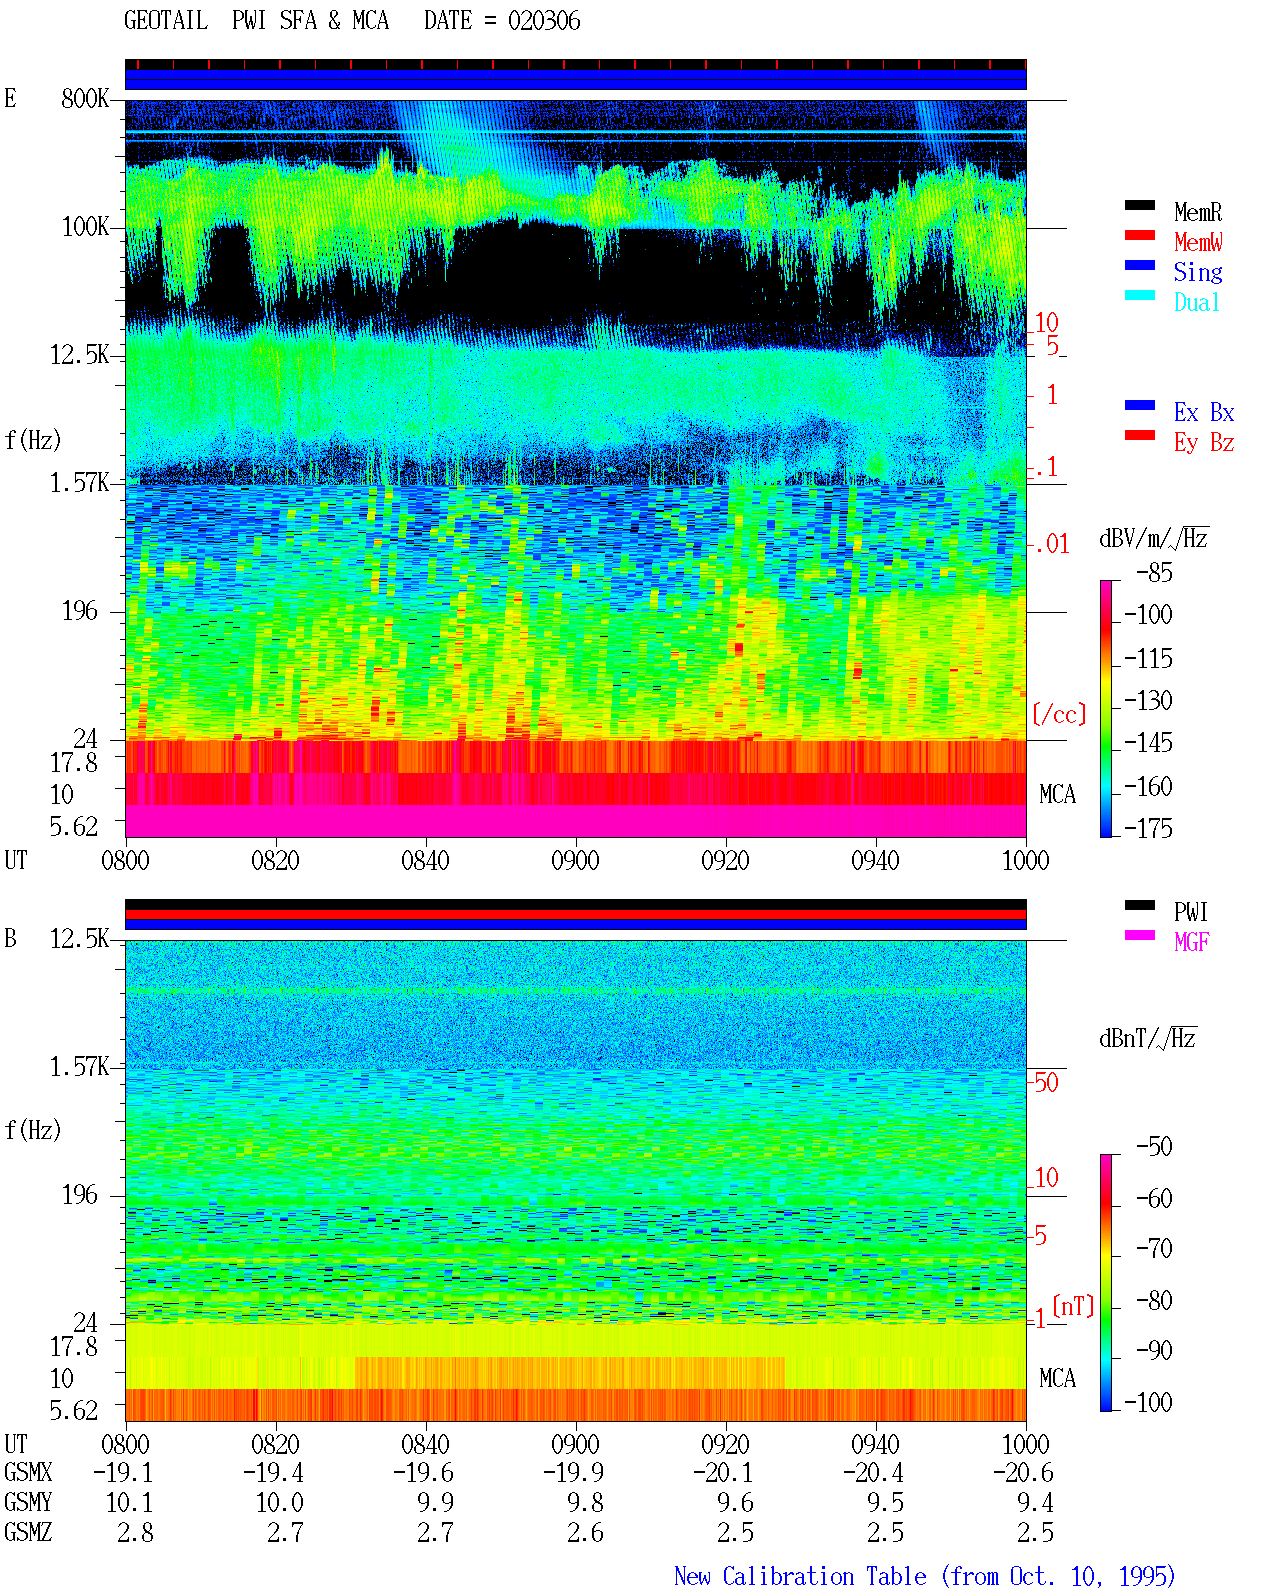Screen dimensions: 1280x1593
Task: Click the '[nT]' unit label
Action: [1073, 1306]
